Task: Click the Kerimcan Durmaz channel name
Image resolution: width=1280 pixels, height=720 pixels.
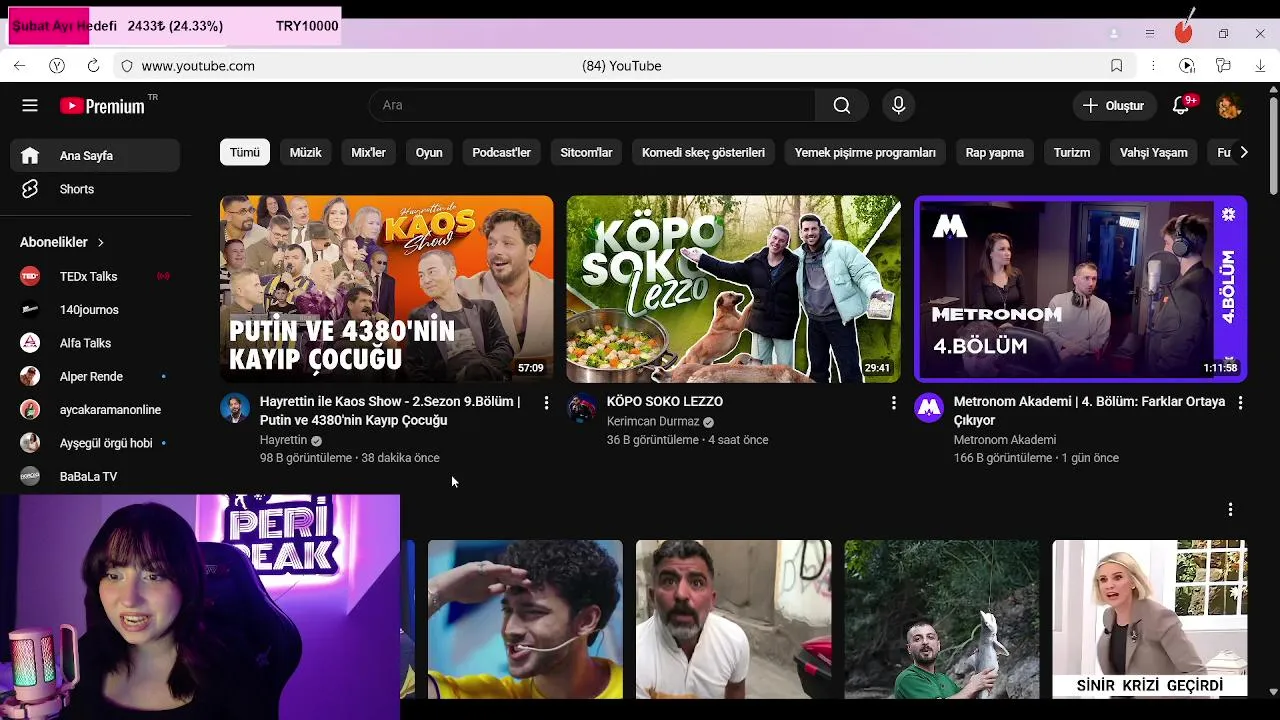Action: tap(653, 421)
